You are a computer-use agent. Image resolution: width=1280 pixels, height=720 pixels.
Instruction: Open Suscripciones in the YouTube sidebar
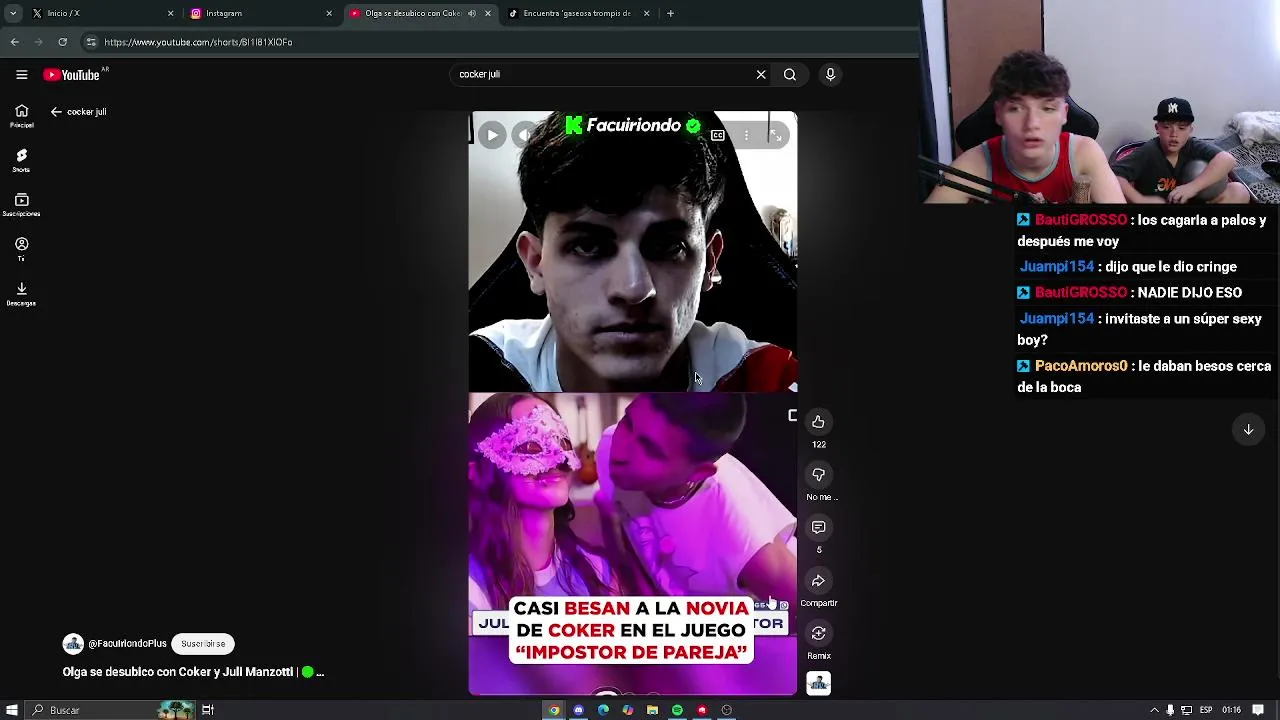tap(21, 204)
